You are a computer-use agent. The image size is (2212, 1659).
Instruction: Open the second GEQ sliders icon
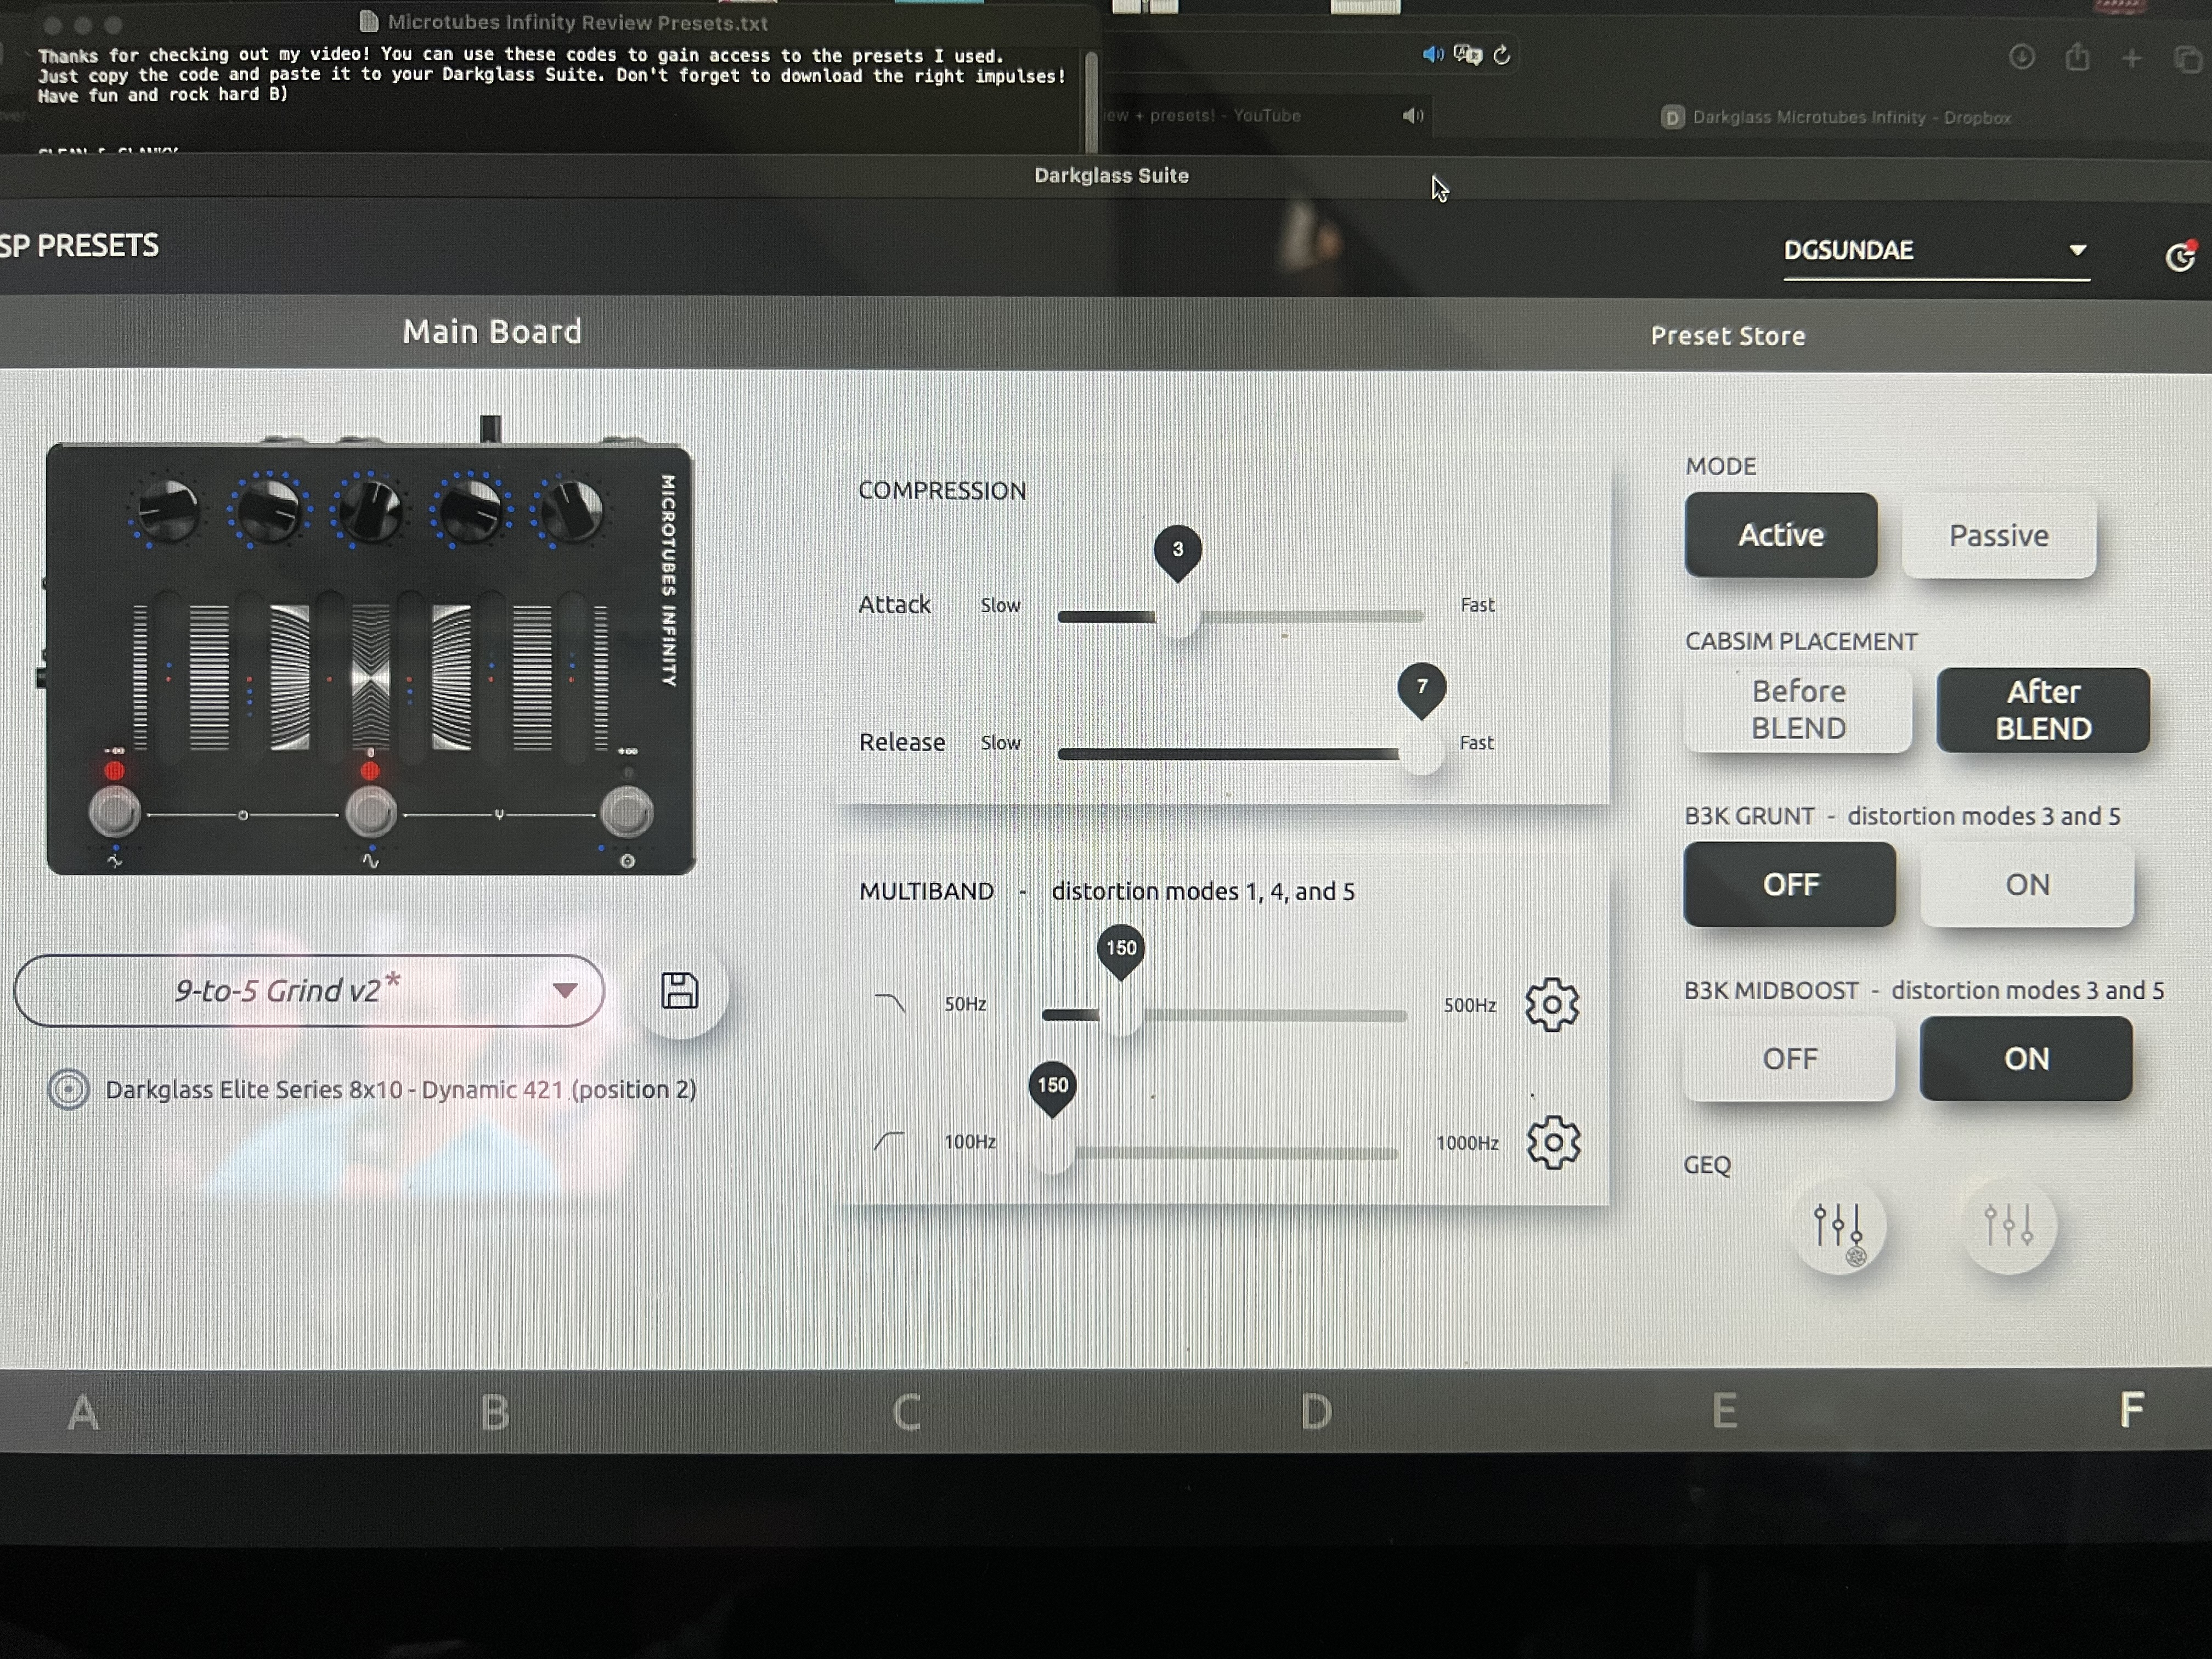pyautogui.click(x=2008, y=1225)
